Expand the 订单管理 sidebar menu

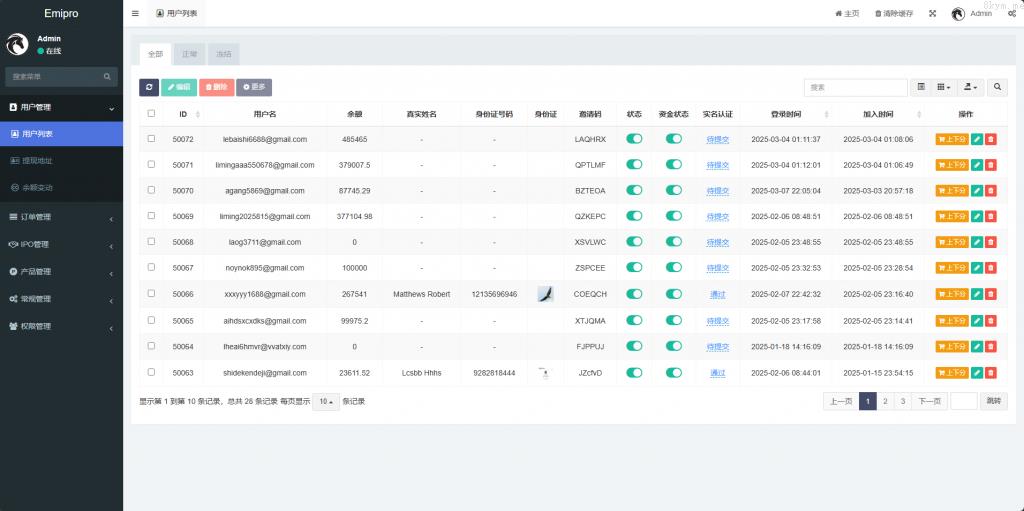[60, 216]
